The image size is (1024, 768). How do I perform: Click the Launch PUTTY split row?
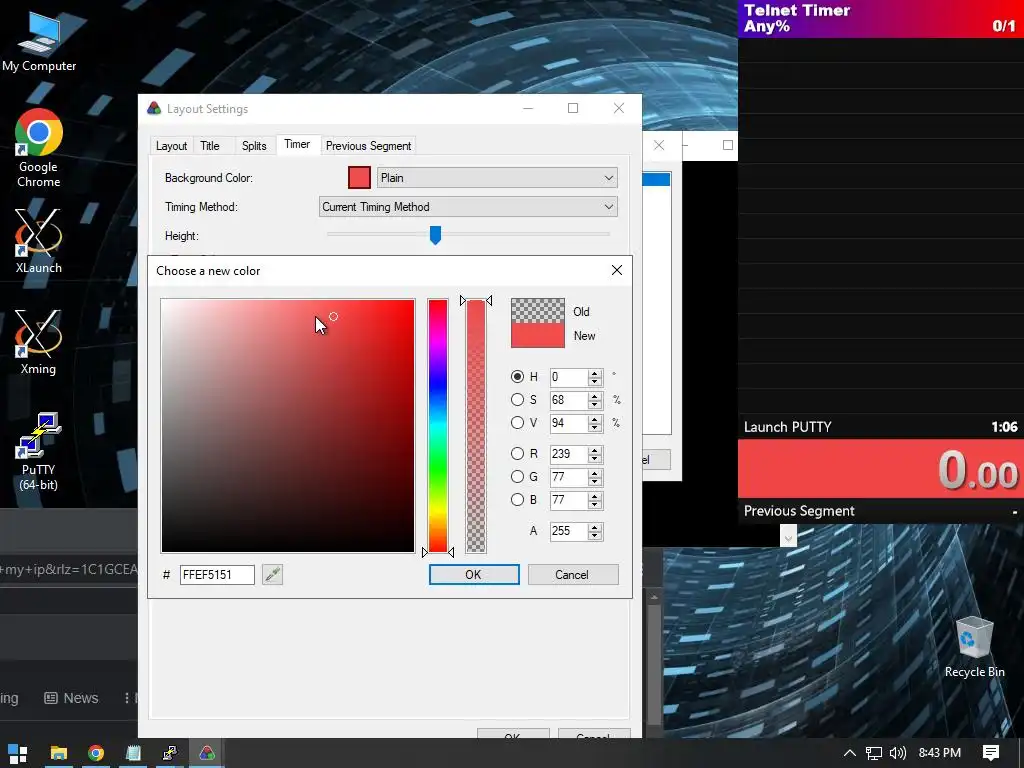(880, 427)
